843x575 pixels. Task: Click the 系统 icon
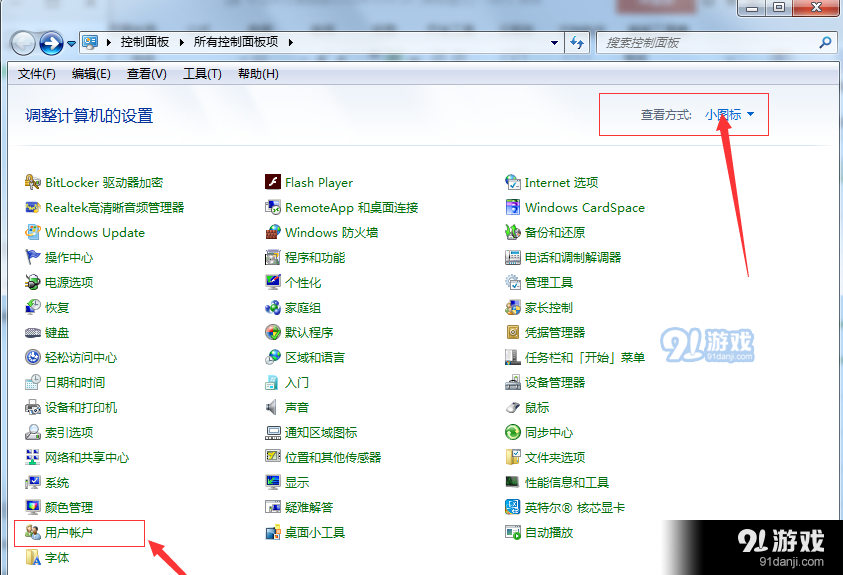(33, 482)
